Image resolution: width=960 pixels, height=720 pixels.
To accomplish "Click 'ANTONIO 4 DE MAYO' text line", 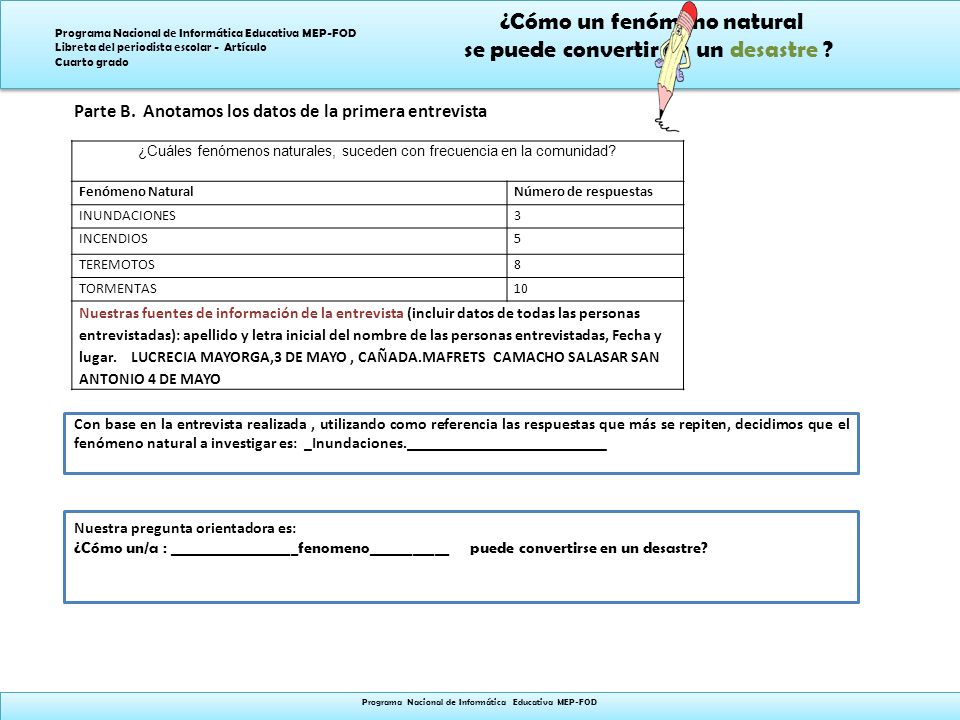I will pos(149,380).
